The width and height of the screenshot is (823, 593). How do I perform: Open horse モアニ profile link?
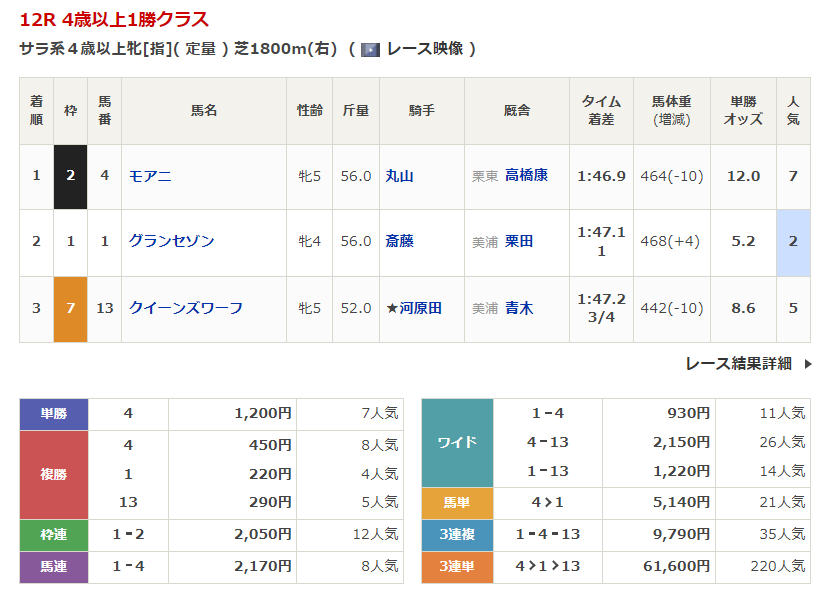pyautogui.click(x=150, y=176)
